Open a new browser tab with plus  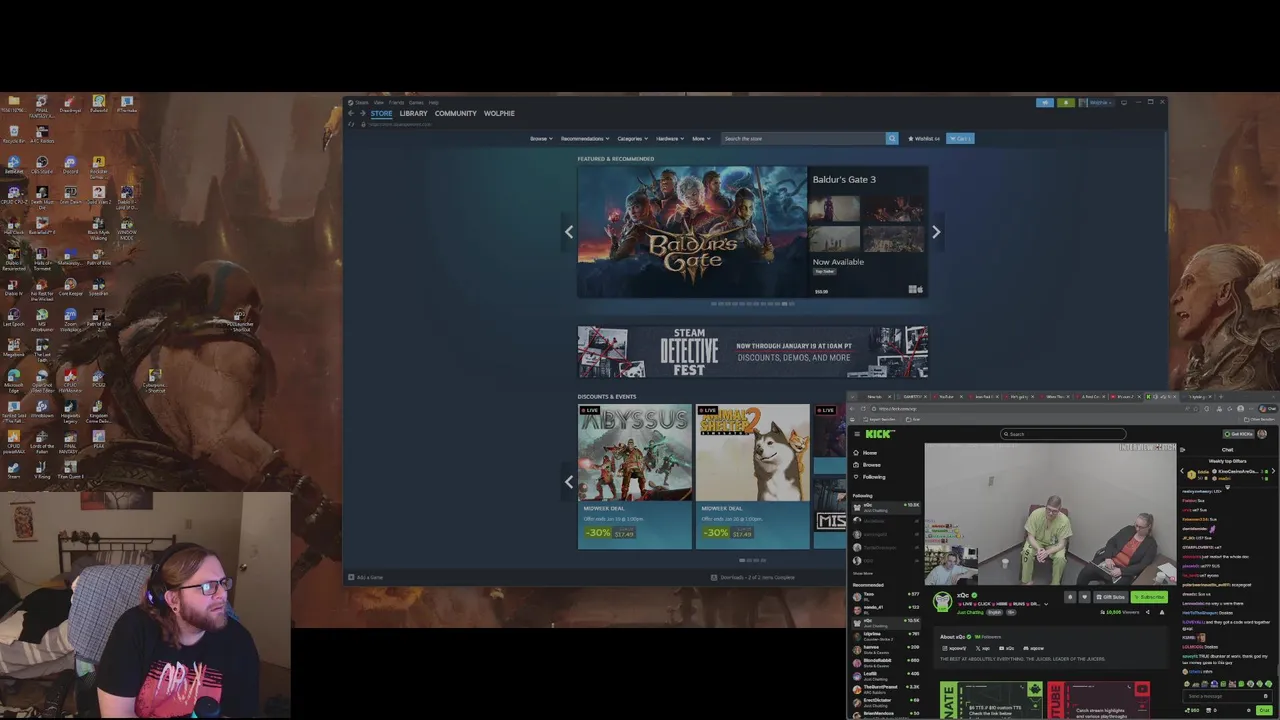tap(1220, 397)
